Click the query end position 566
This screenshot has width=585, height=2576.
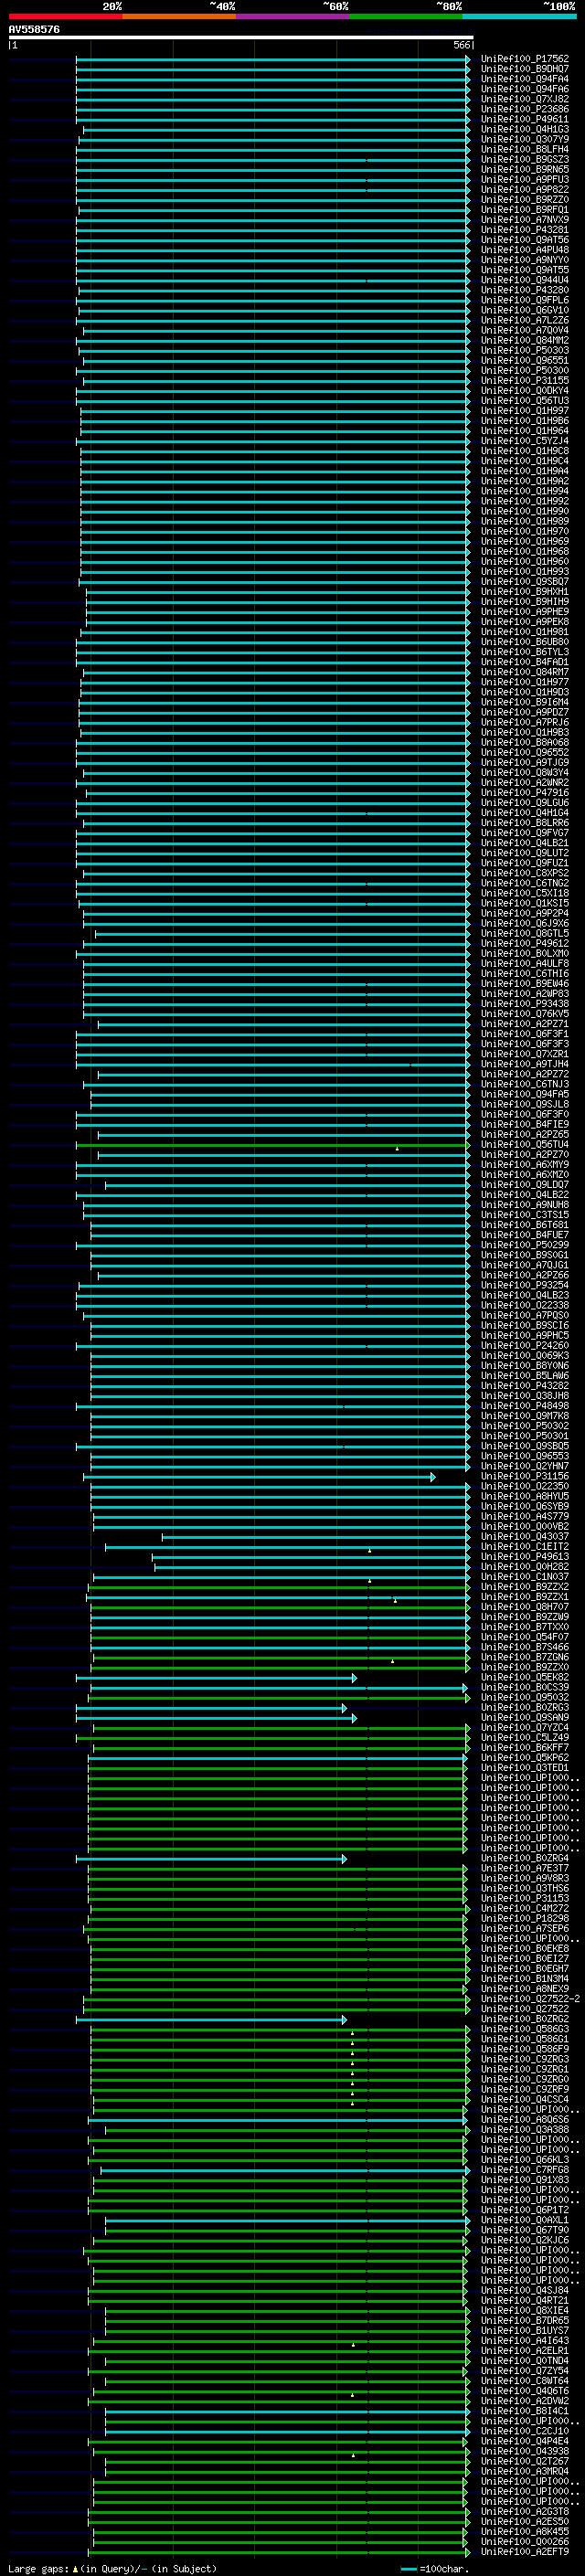click(x=461, y=45)
